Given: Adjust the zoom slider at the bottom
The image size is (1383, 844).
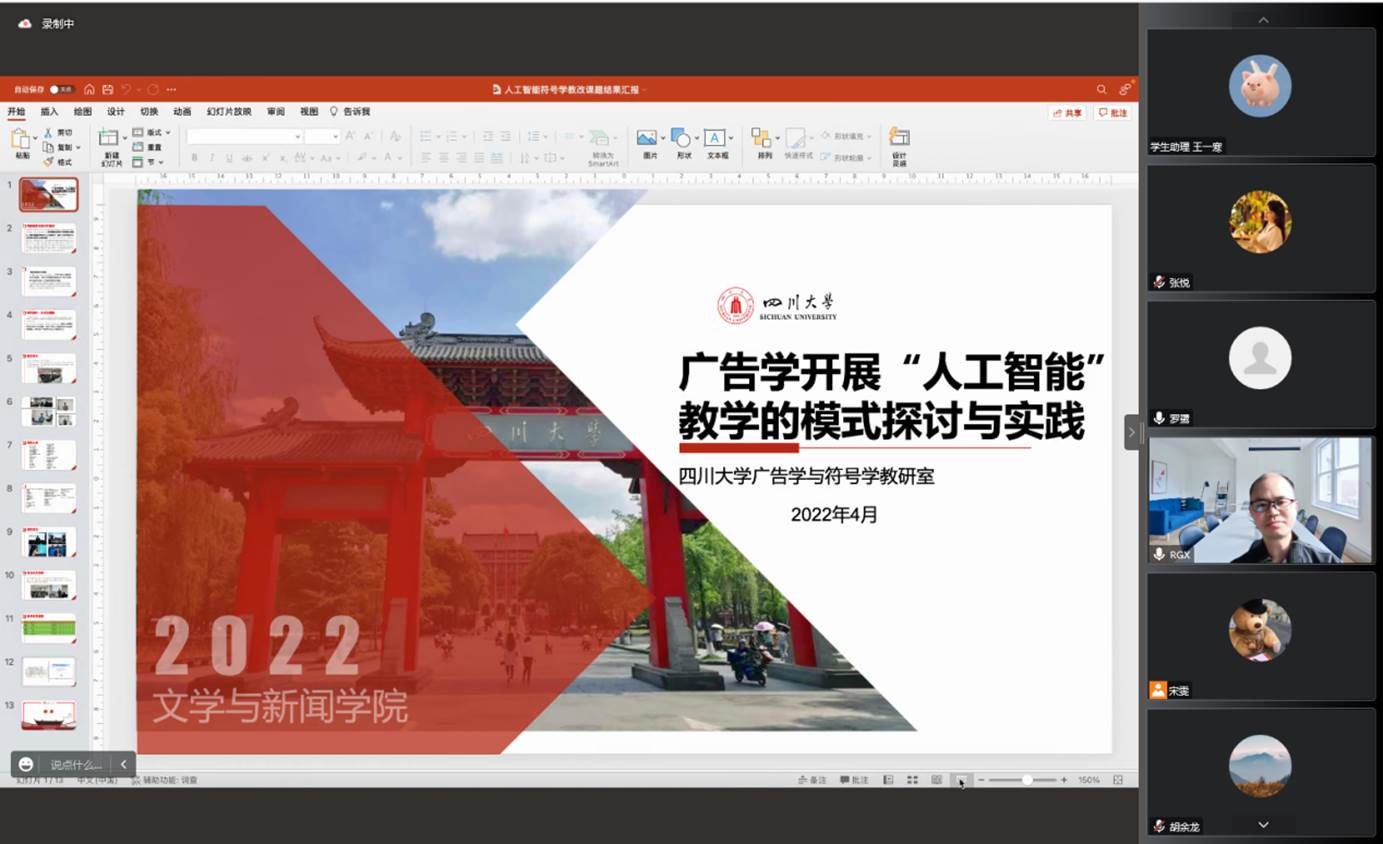Looking at the screenshot, I should (x=1028, y=779).
